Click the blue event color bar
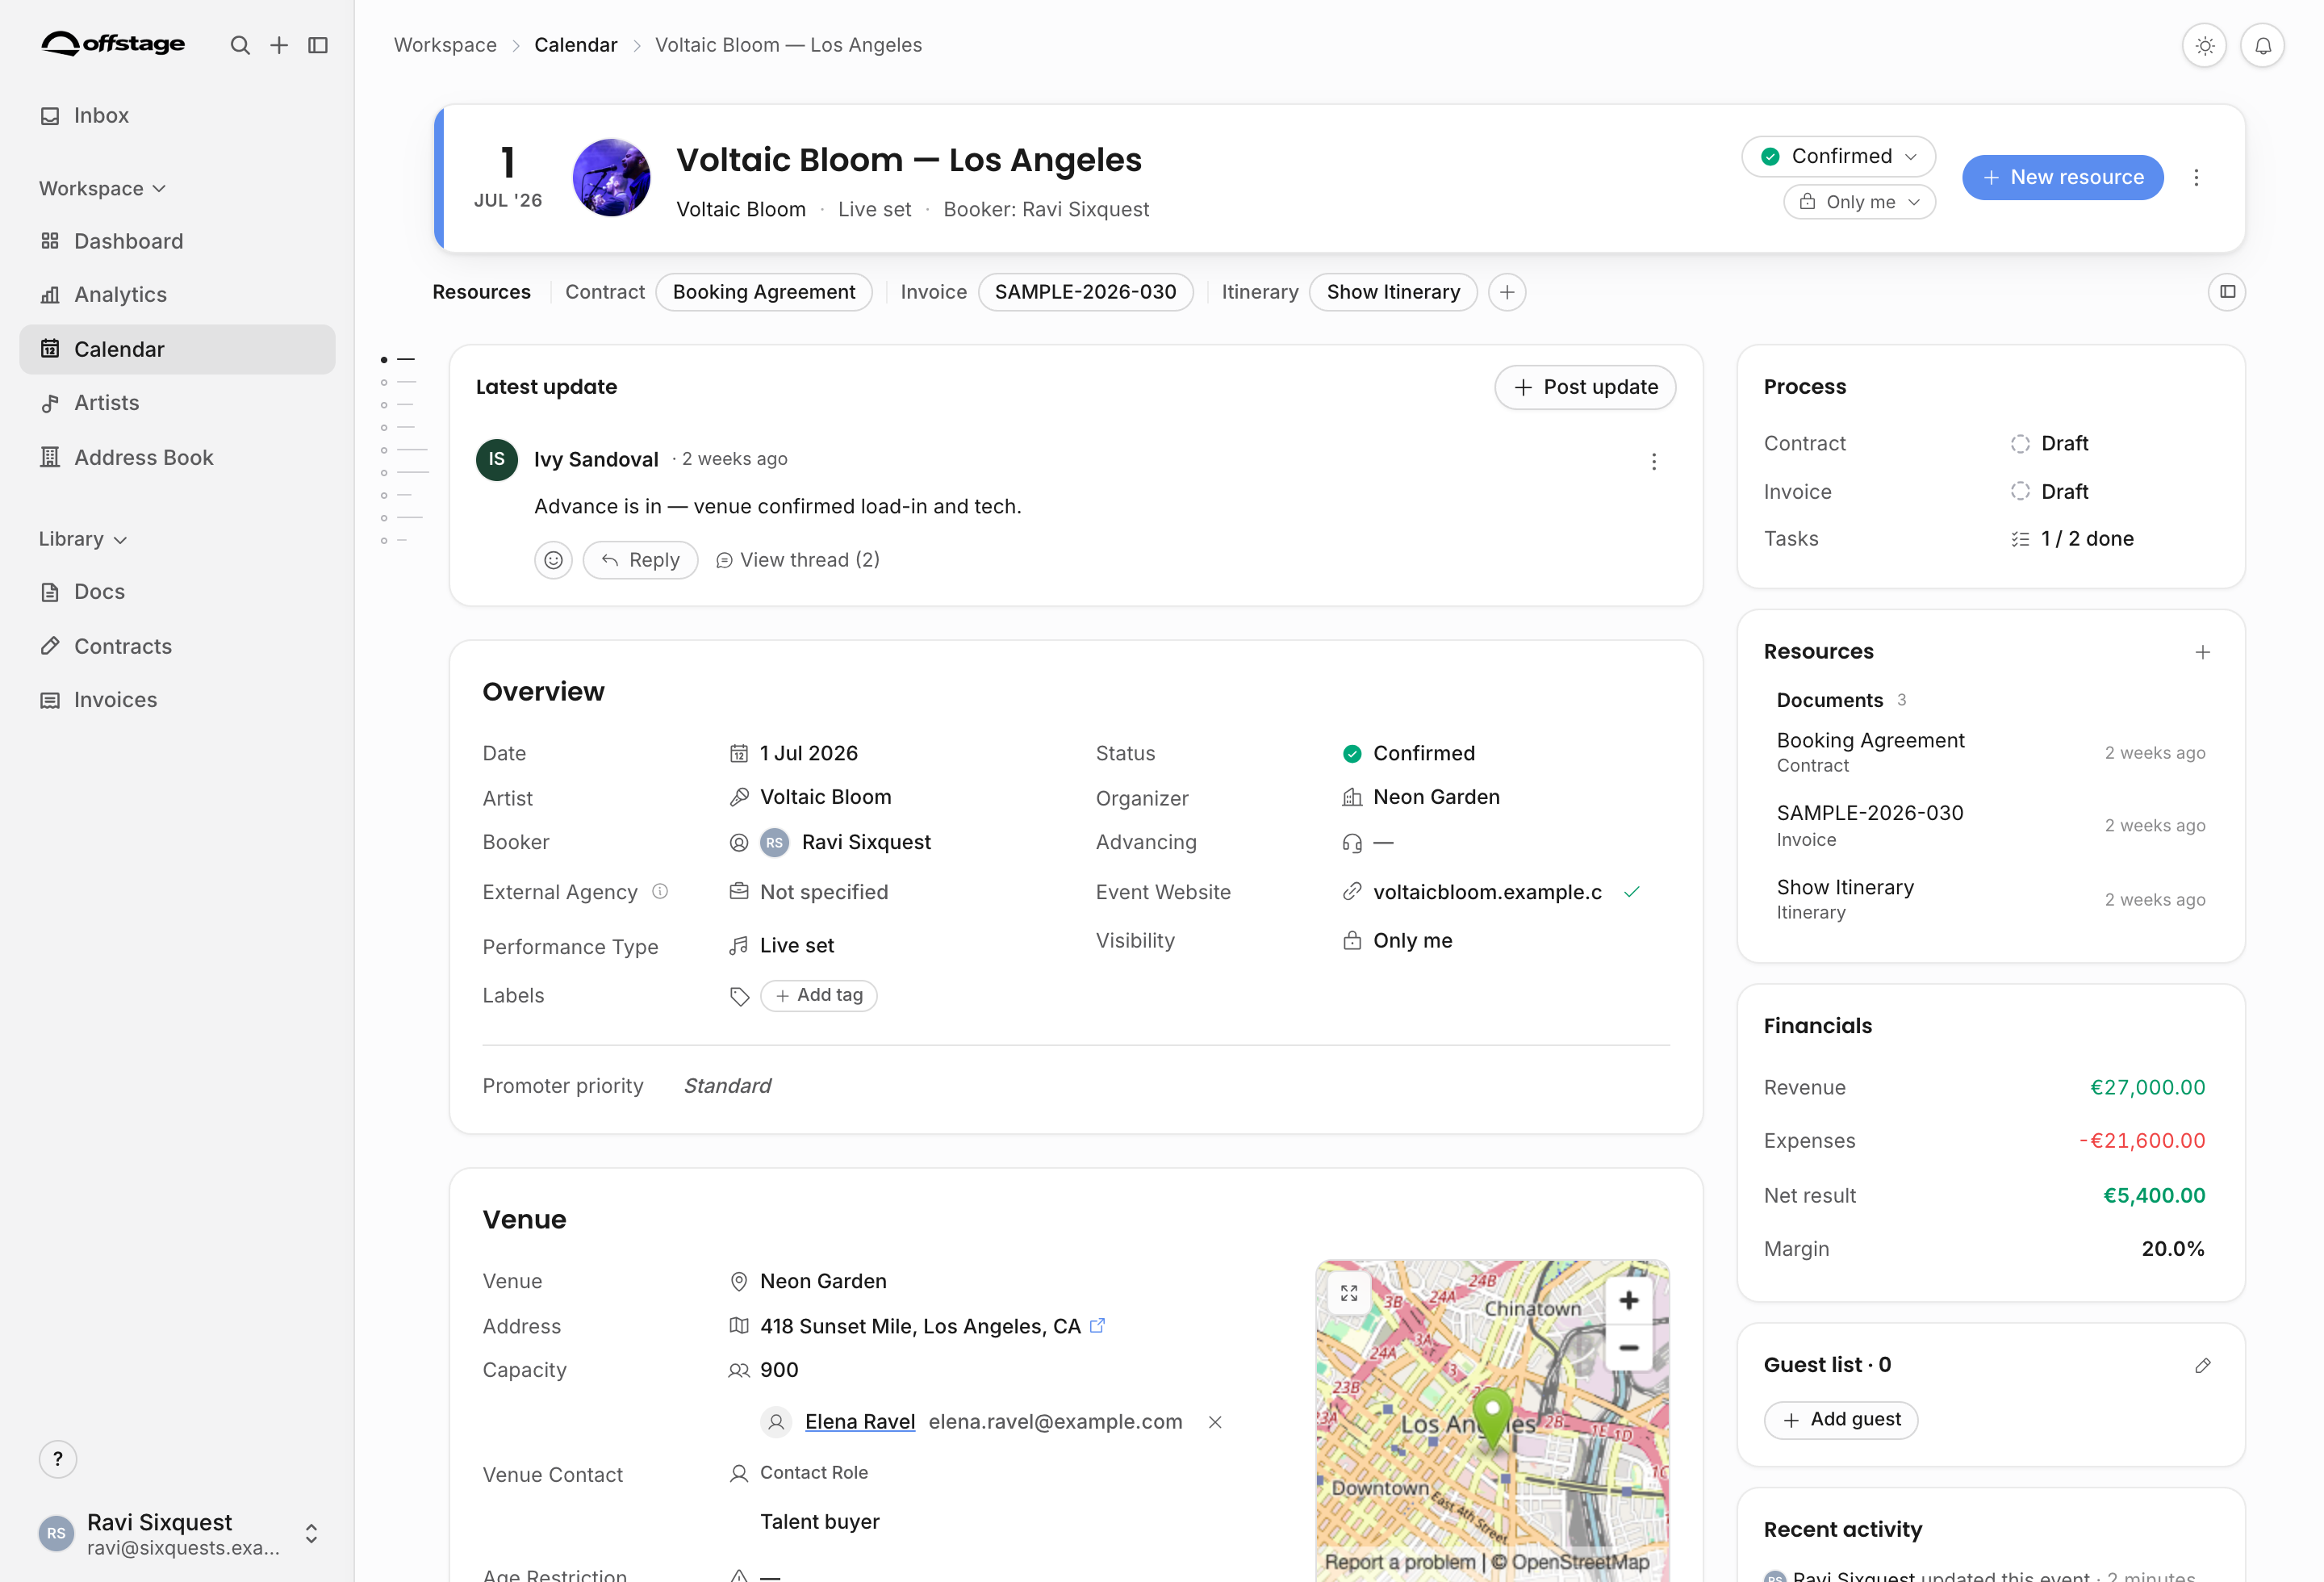Image resolution: width=2324 pixels, height=1582 pixels. [x=438, y=178]
